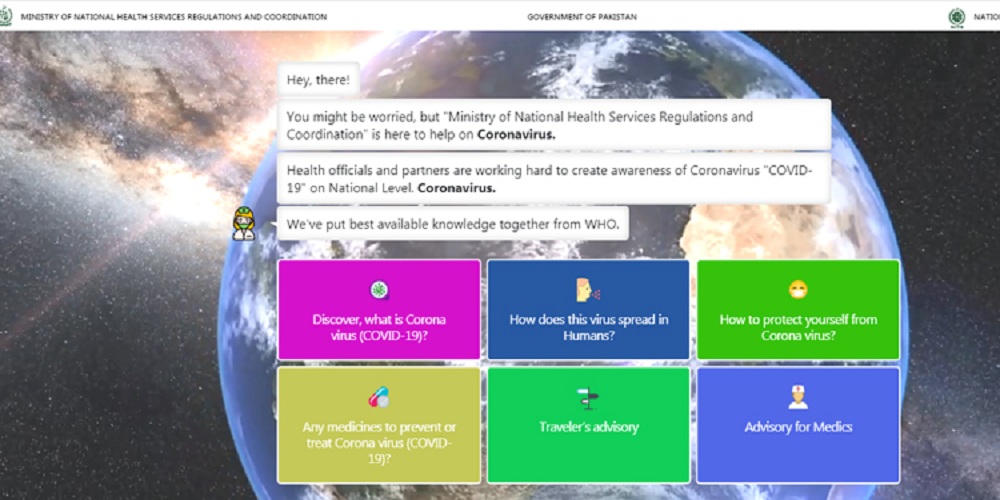Click the signpost icon for traveler's advisory
The image size is (1000, 500).
[x=588, y=398]
